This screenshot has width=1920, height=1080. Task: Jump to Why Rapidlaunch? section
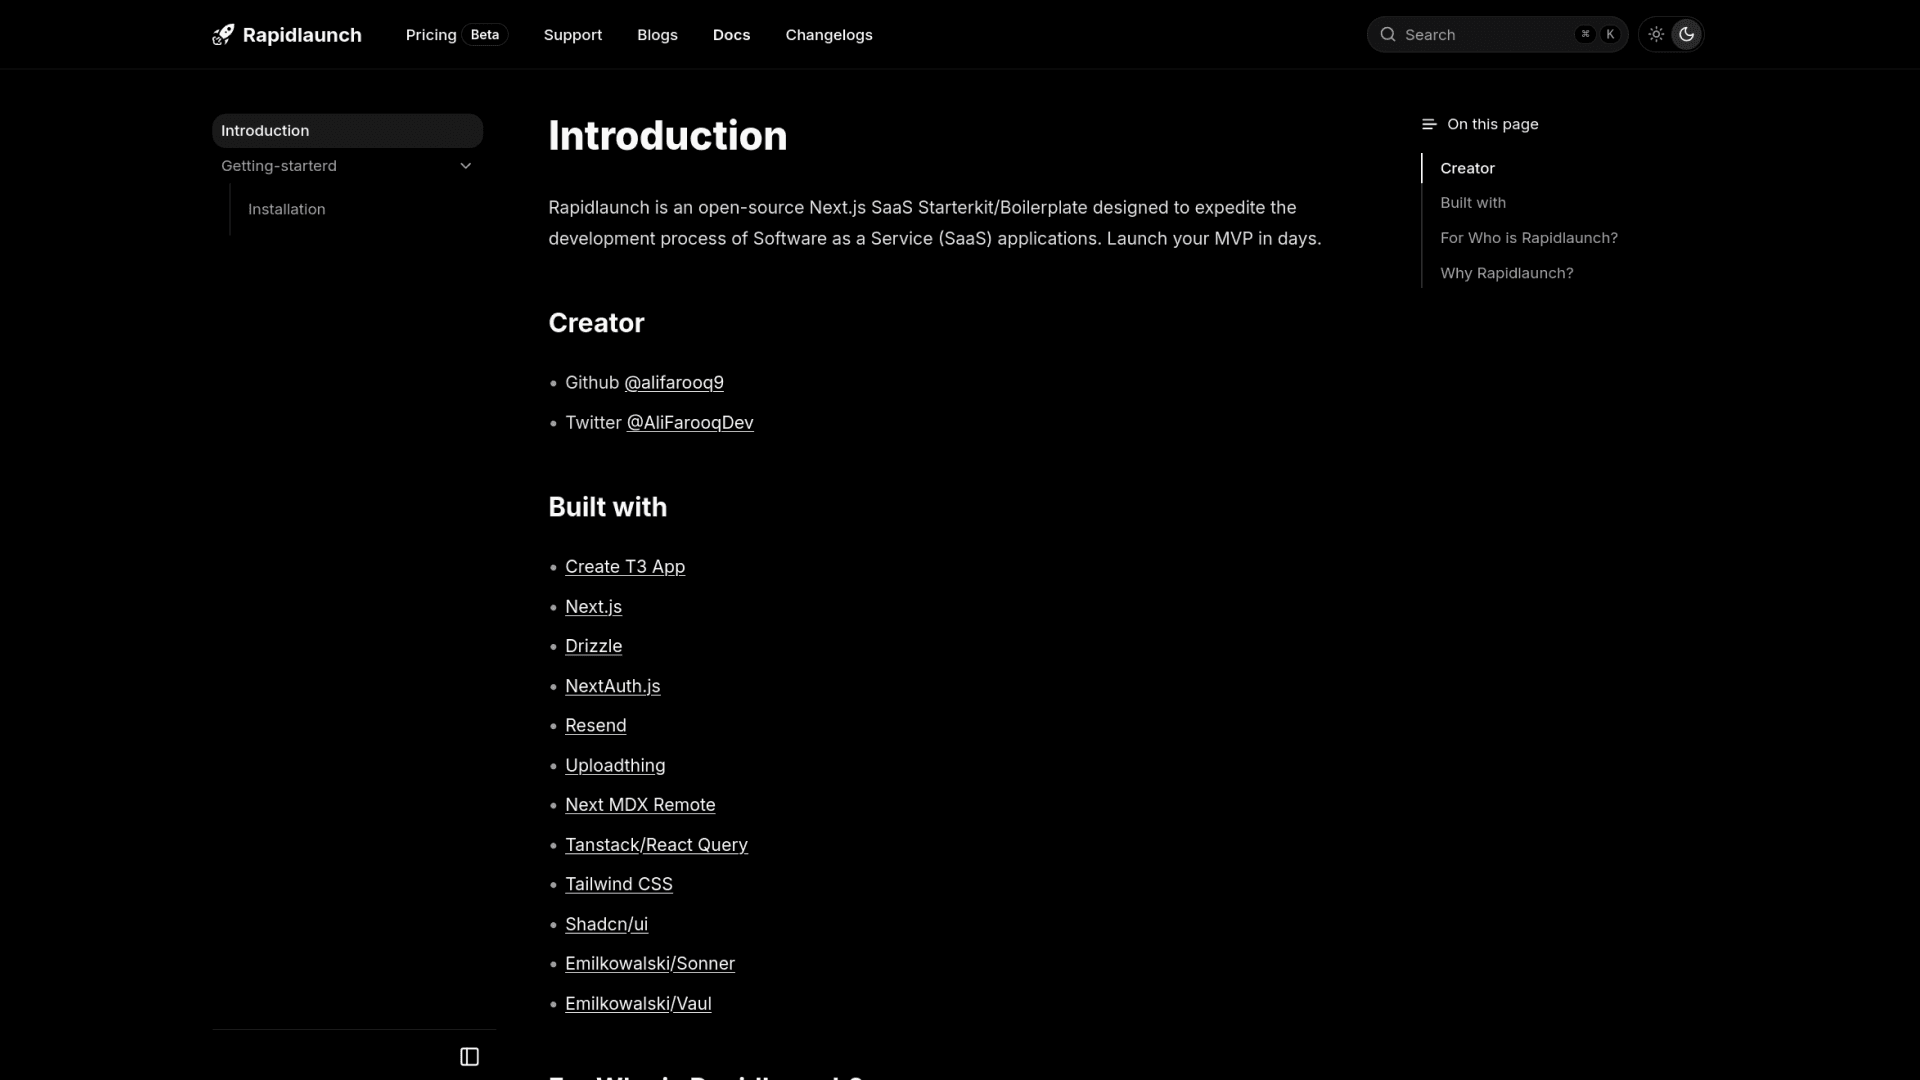pos(1507,273)
